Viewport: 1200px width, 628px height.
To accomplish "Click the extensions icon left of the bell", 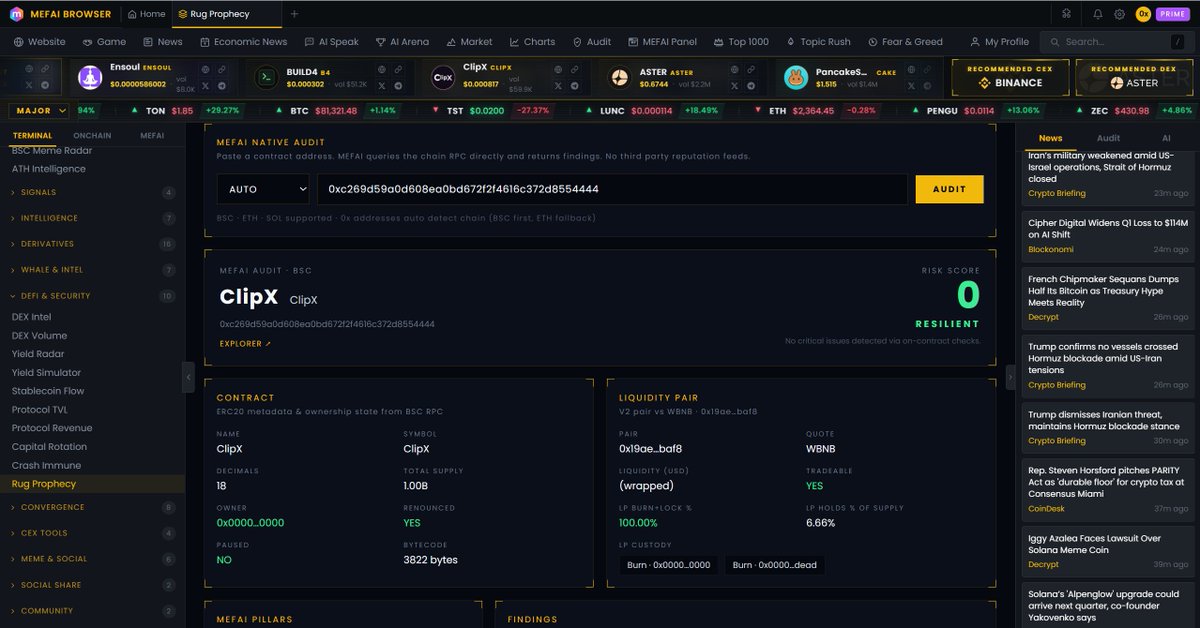I will click(x=1067, y=14).
